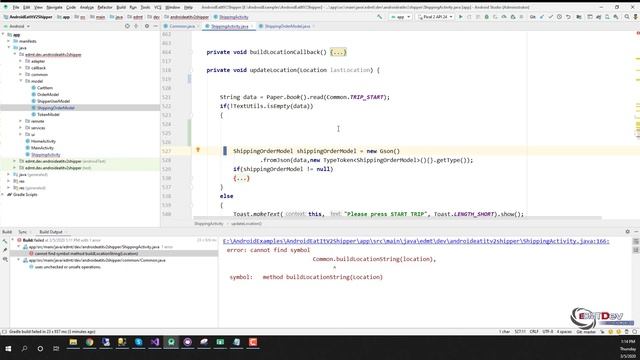Screen dimensions: 640x360
Task: Open File Explorer from the taskbar
Action: tap(73, 342)
